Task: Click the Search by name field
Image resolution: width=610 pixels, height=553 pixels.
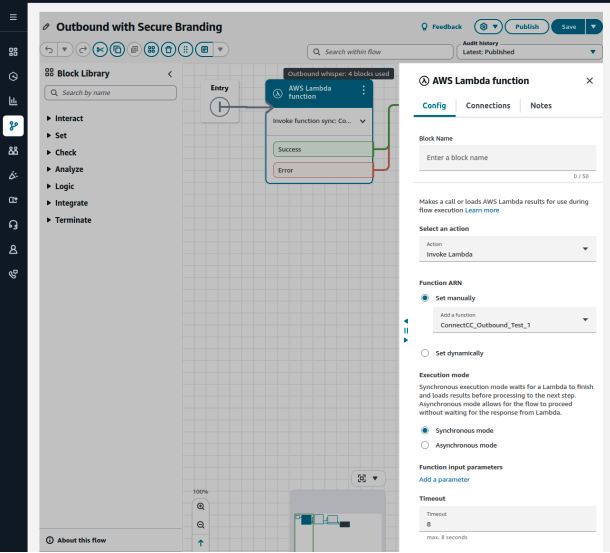Action: coord(110,93)
